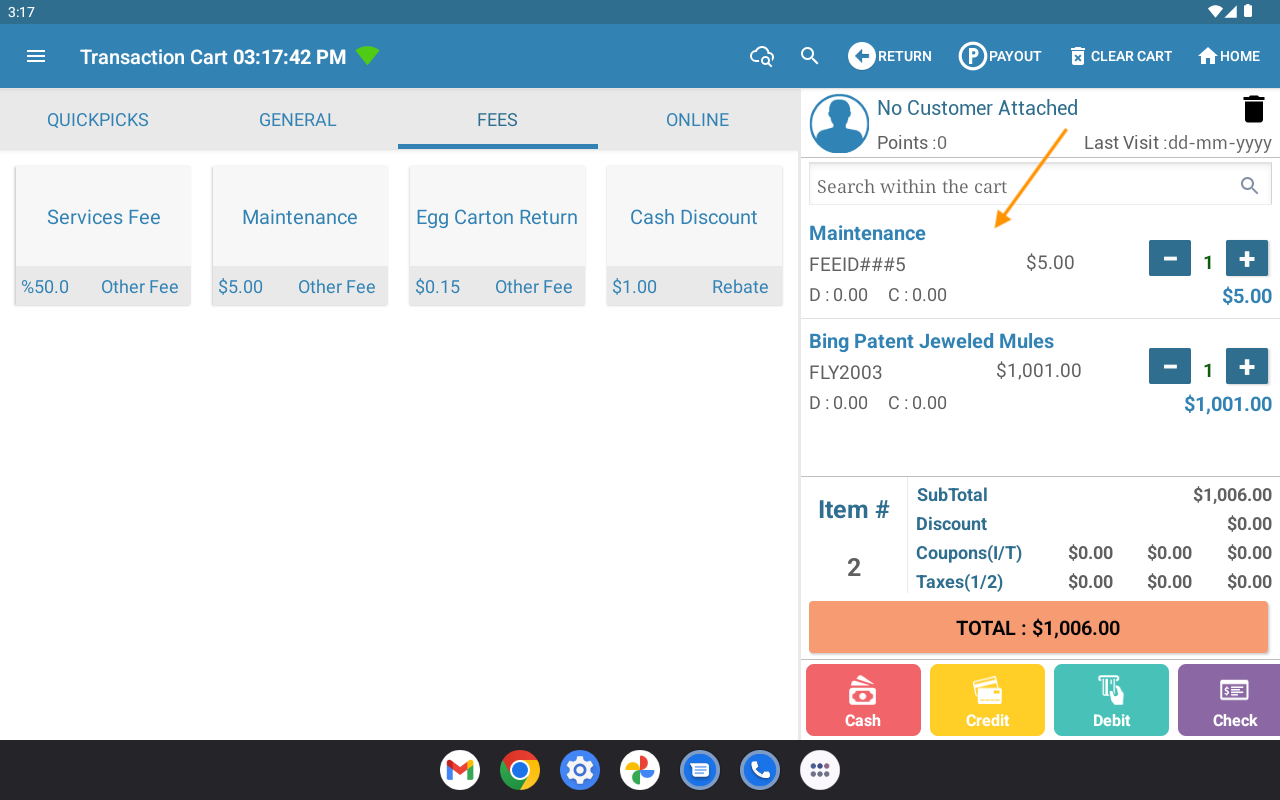The height and width of the screenshot is (800, 1280).
Task: Select Bing Patent Jeweled Mules cart item
Action: (931, 341)
